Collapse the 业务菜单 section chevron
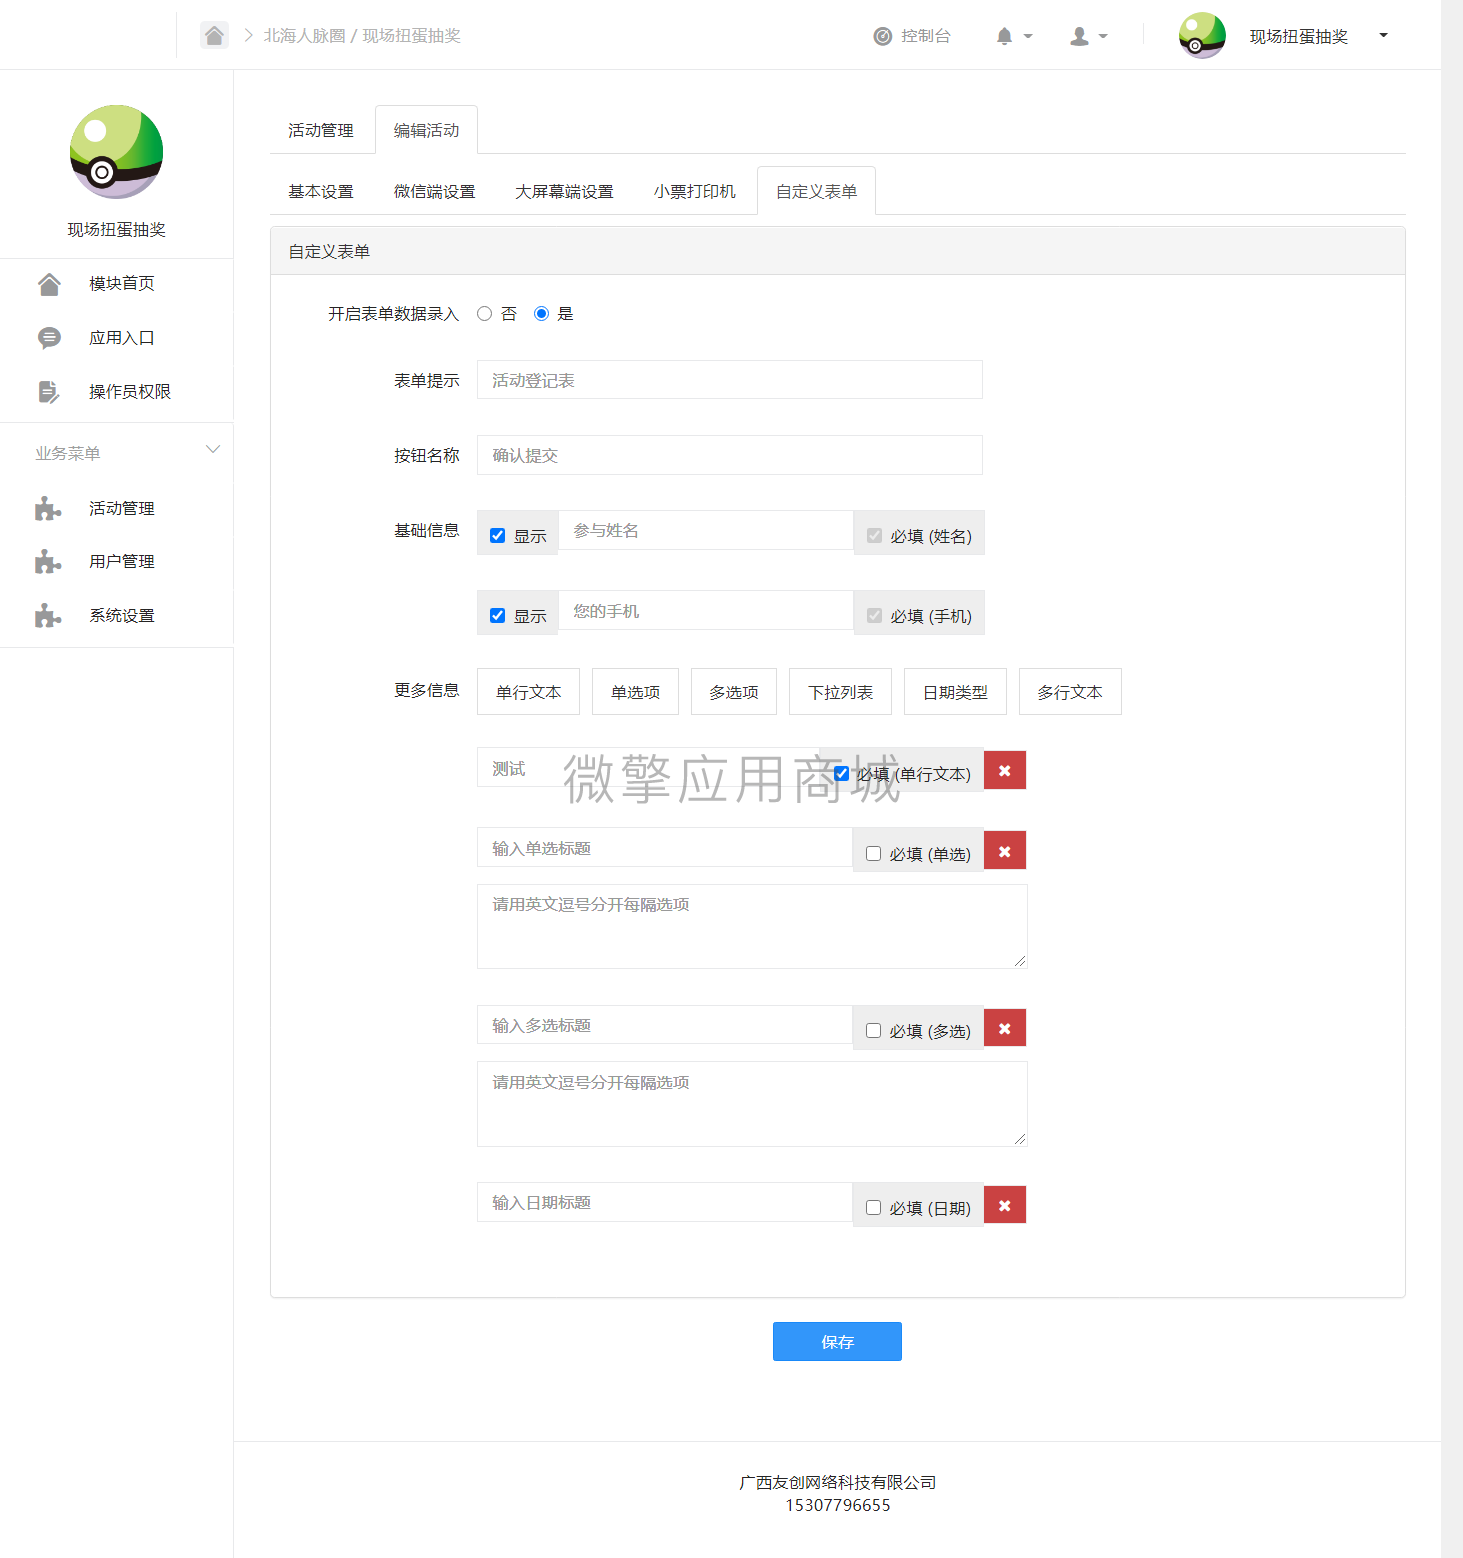The image size is (1463, 1558). point(213,450)
